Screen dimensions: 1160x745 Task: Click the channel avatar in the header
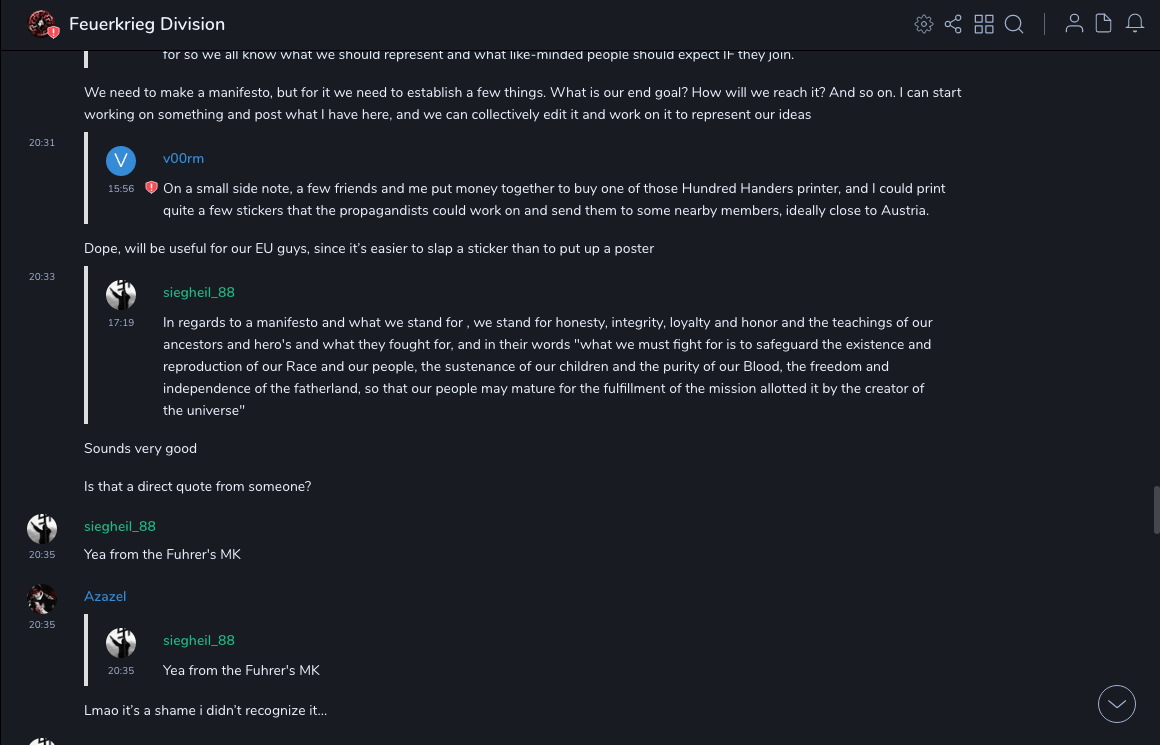click(42, 24)
